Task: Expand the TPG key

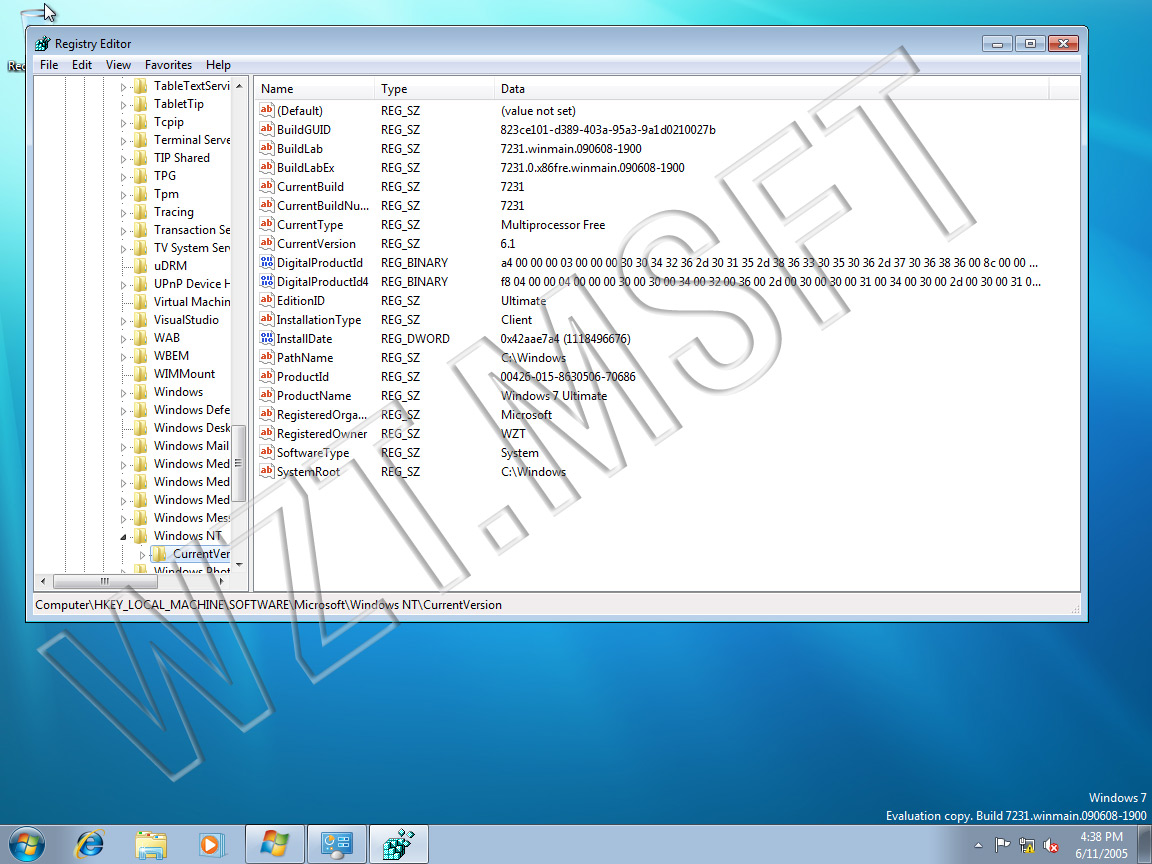Action: [x=123, y=176]
